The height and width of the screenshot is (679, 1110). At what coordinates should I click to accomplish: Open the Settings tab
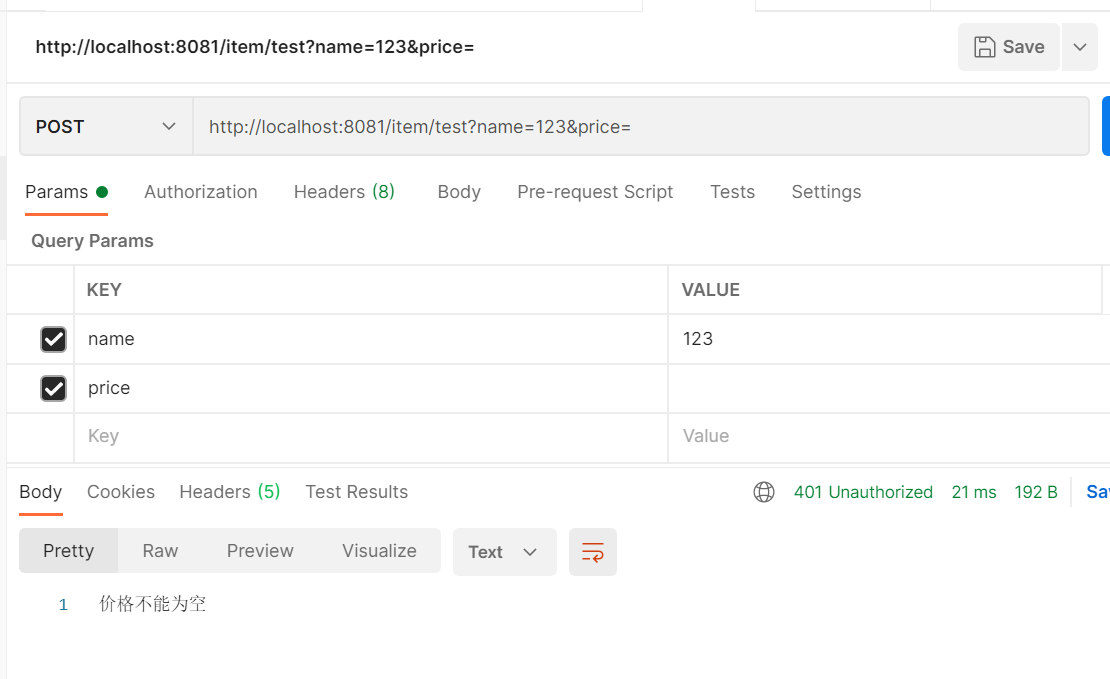tap(826, 192)
